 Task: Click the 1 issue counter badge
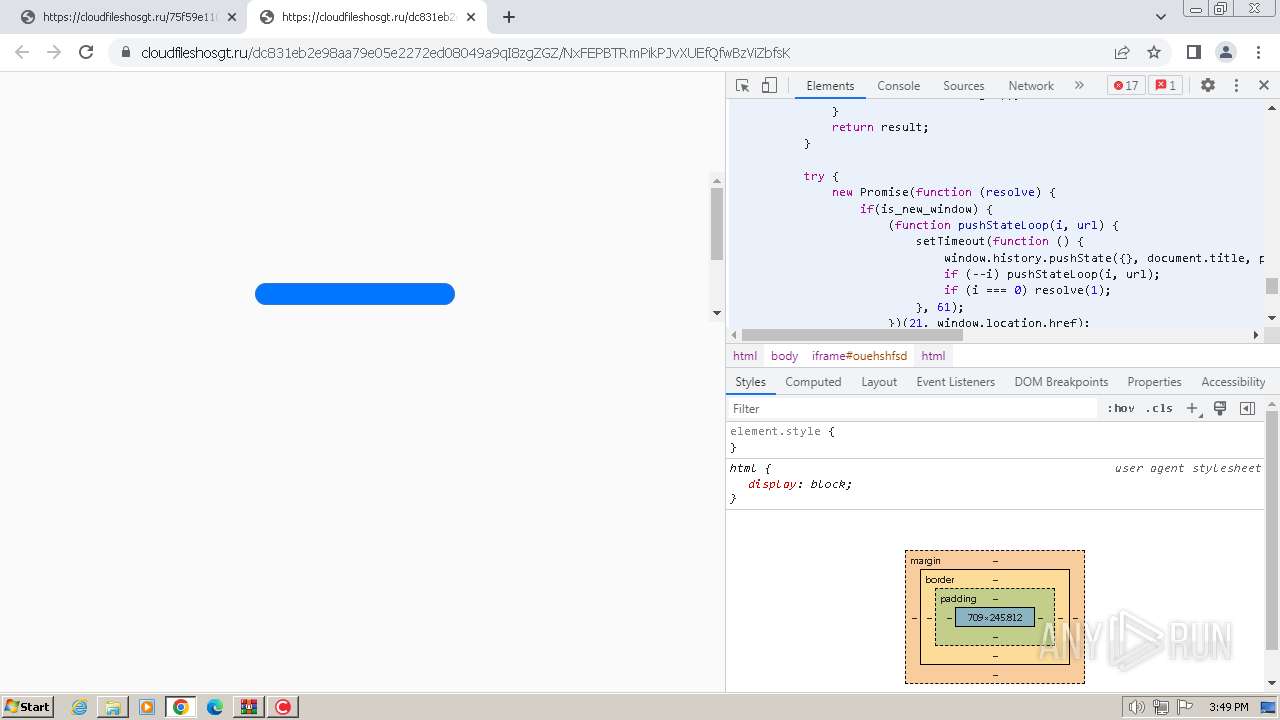point(1165,85)
